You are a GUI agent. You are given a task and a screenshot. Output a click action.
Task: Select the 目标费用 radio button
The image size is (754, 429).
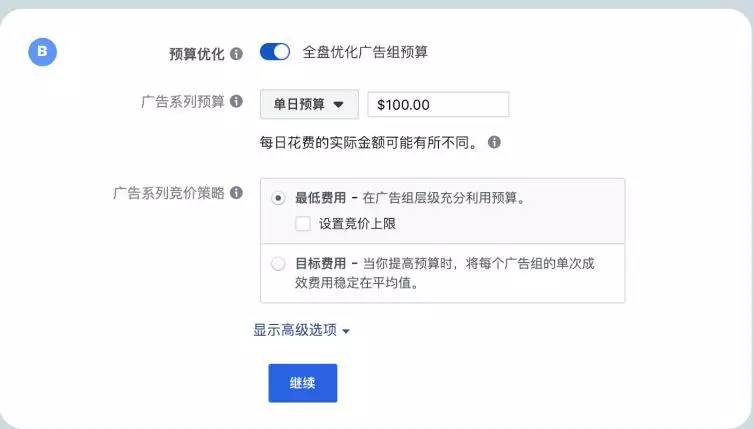click(278, 264)
